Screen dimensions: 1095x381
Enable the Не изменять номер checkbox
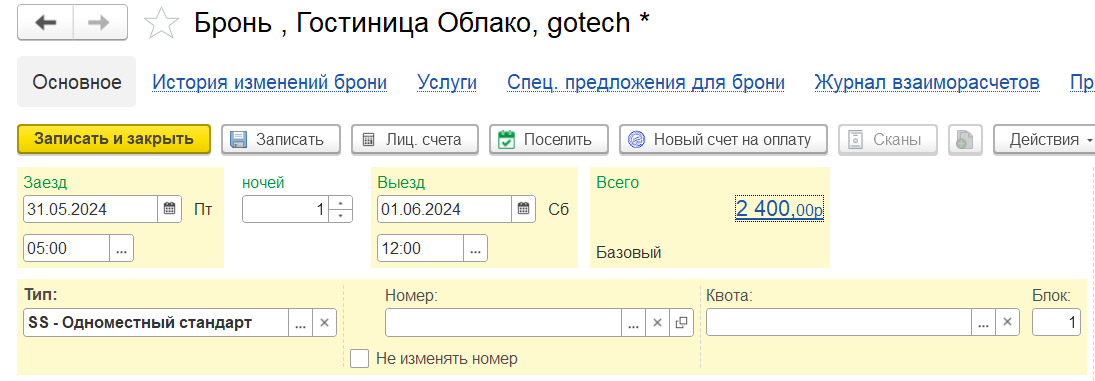(360, 359)
